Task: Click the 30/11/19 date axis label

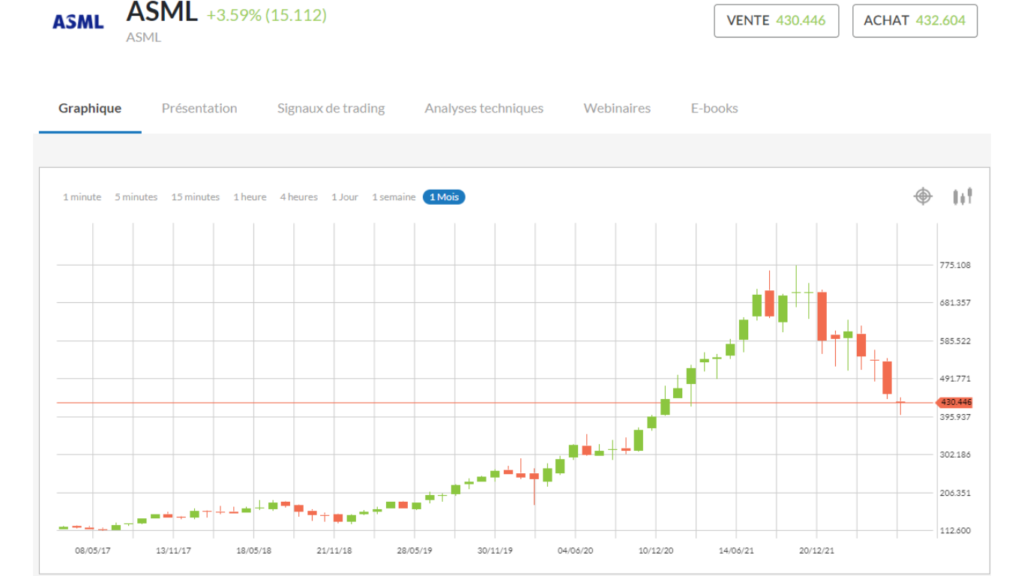Action: click(x=494, y=551)
